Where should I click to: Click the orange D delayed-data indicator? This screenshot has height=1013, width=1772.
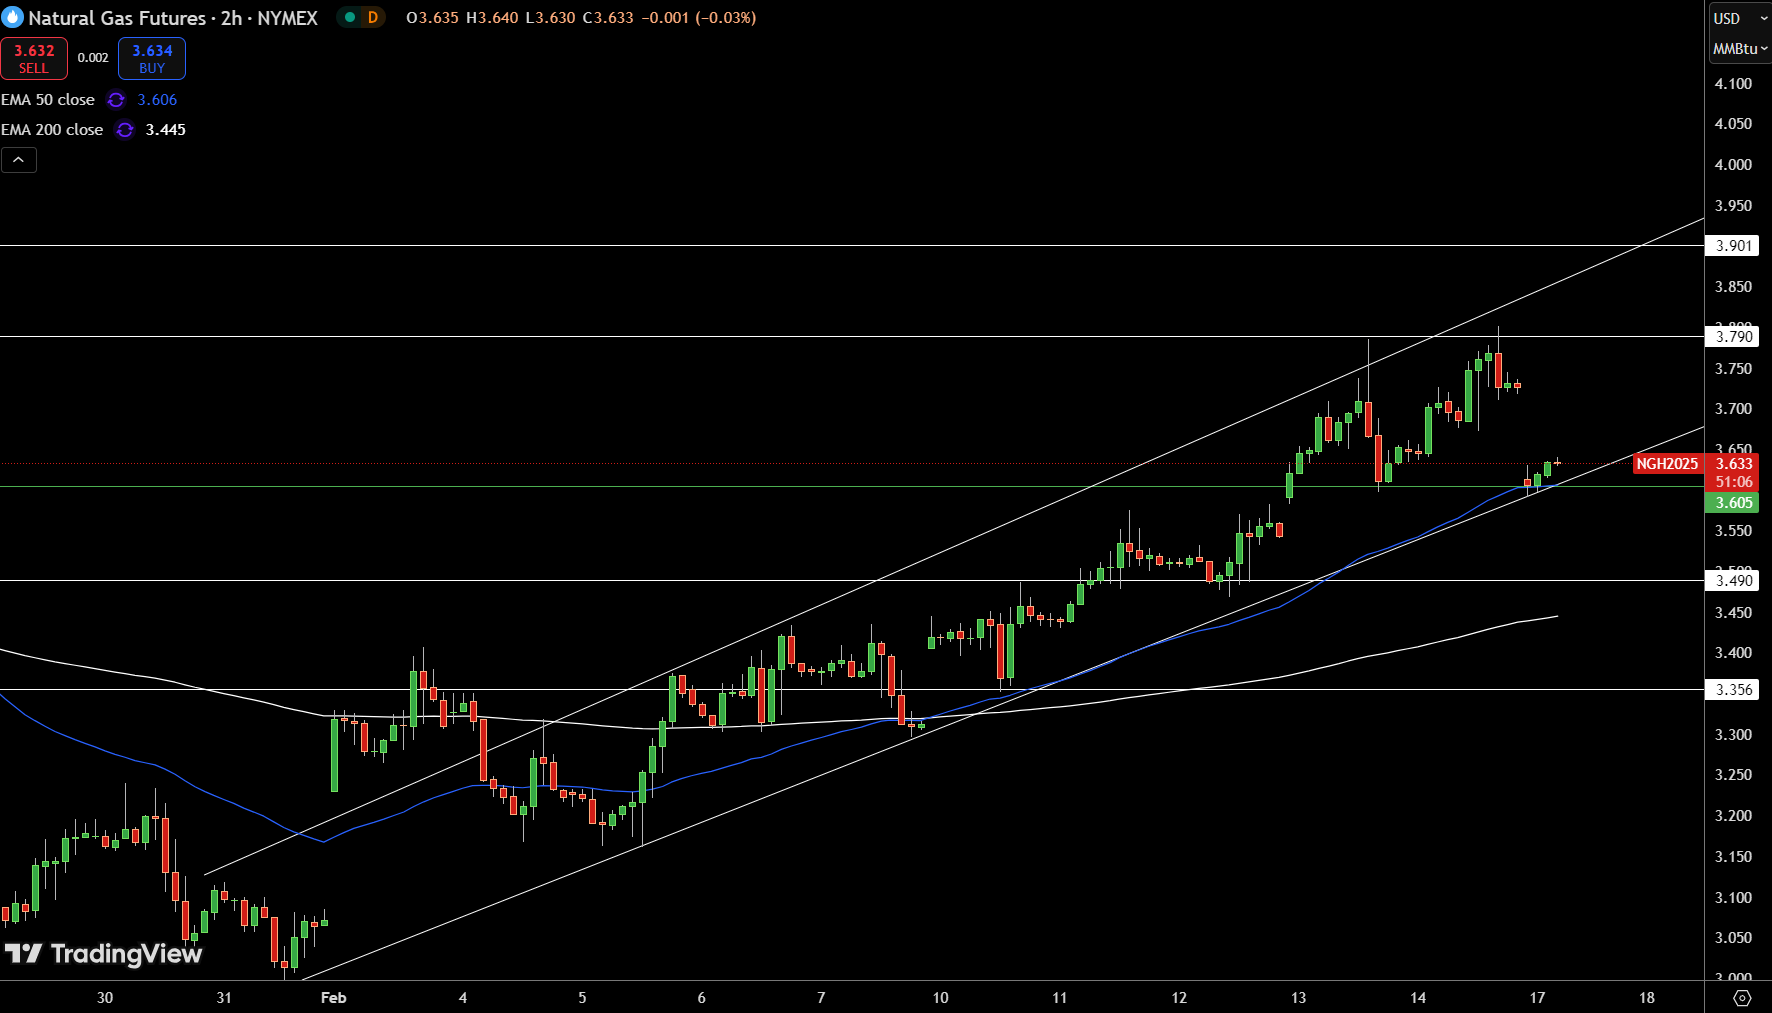(x=373, y=17)
